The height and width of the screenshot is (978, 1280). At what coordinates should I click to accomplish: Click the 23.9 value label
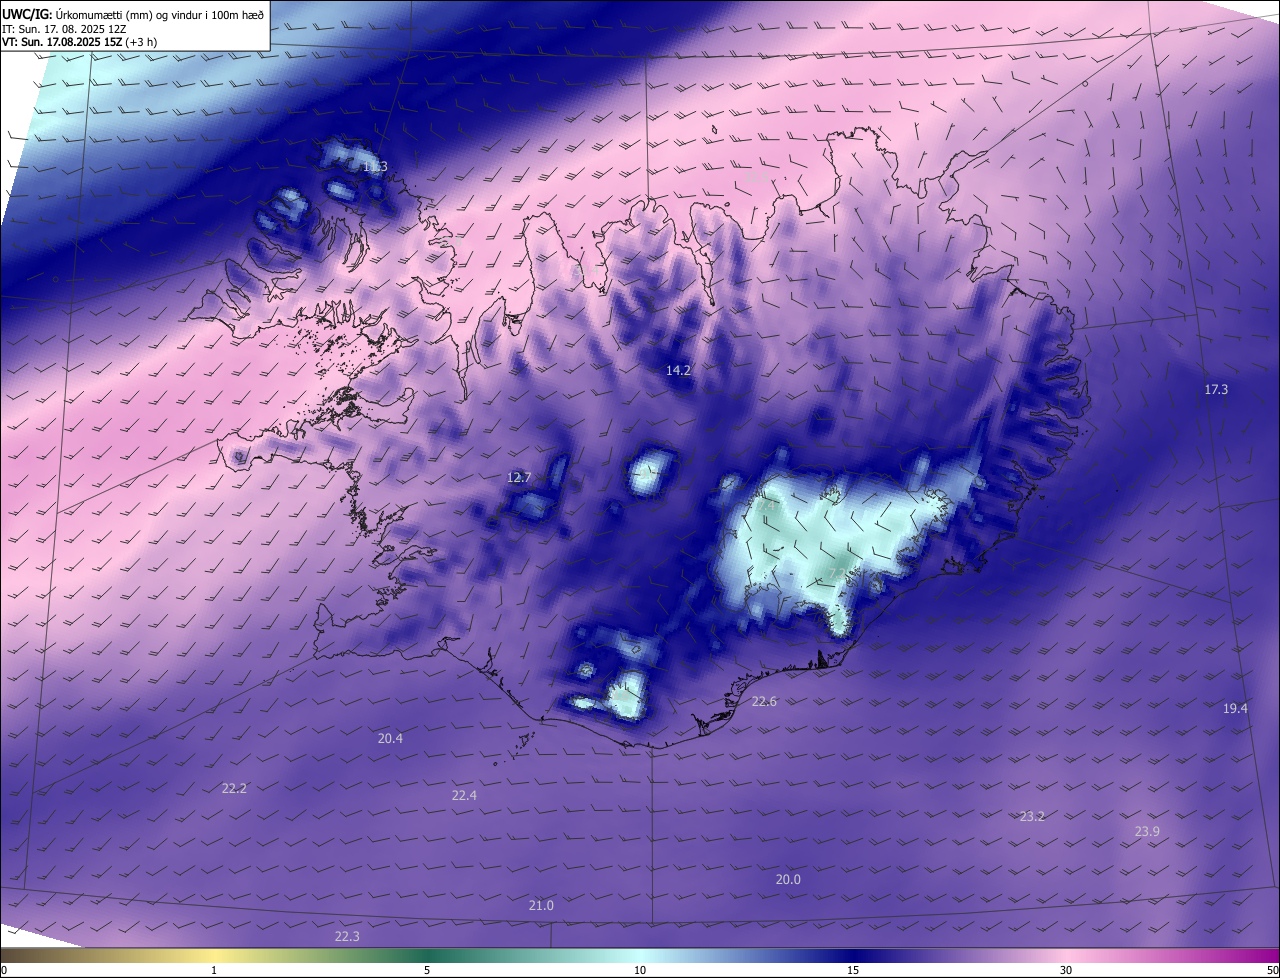(1147, 832)
